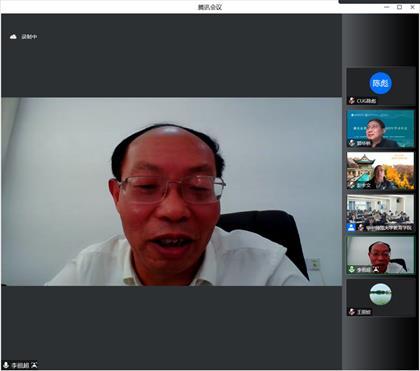Click speaker name label under main video
Viewport: 420px width, 371px height.
click(20, 365)
